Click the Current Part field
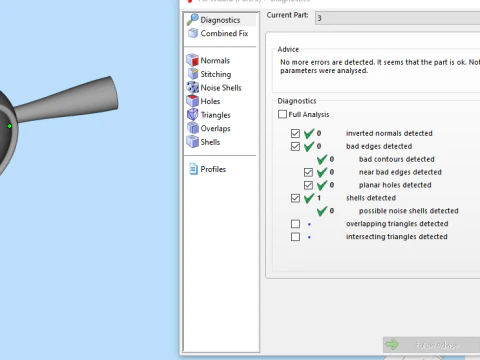 (397, 18)
